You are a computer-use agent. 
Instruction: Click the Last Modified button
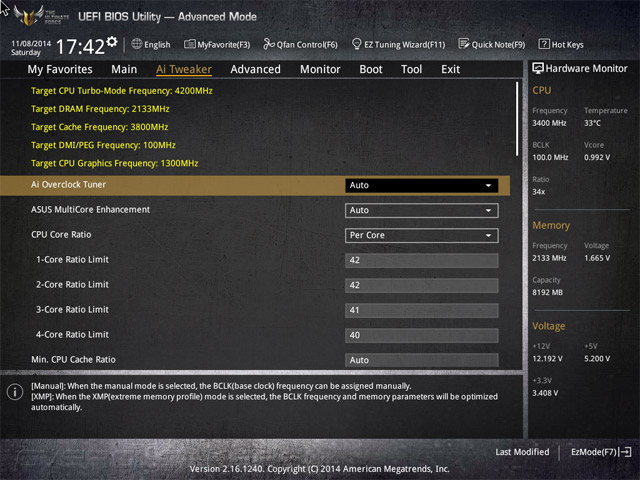(522, 452)
